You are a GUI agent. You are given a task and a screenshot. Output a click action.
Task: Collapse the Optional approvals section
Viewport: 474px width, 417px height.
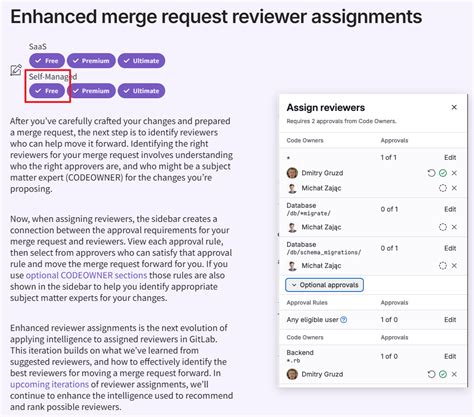point(324,285)
